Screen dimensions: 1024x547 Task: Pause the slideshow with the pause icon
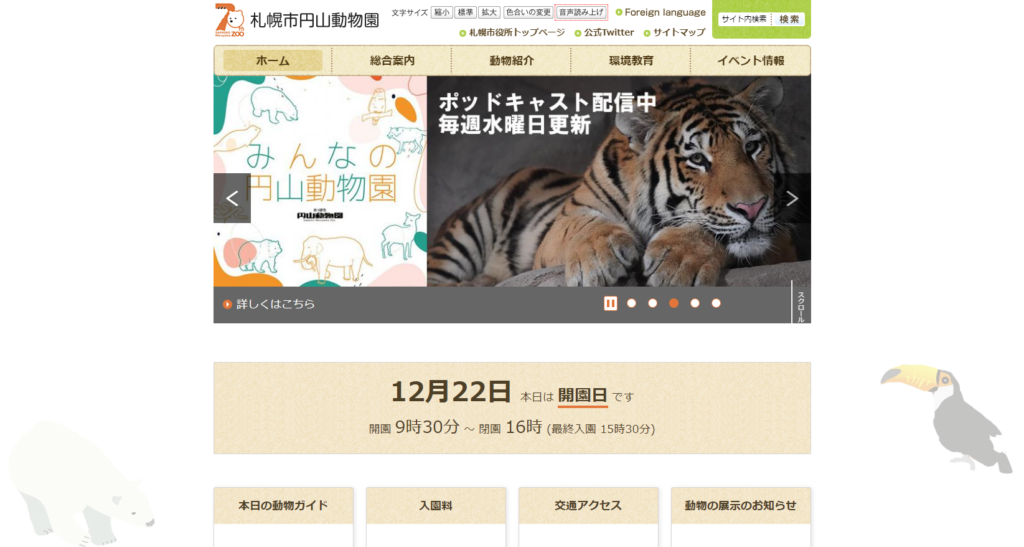click(610, 303)
